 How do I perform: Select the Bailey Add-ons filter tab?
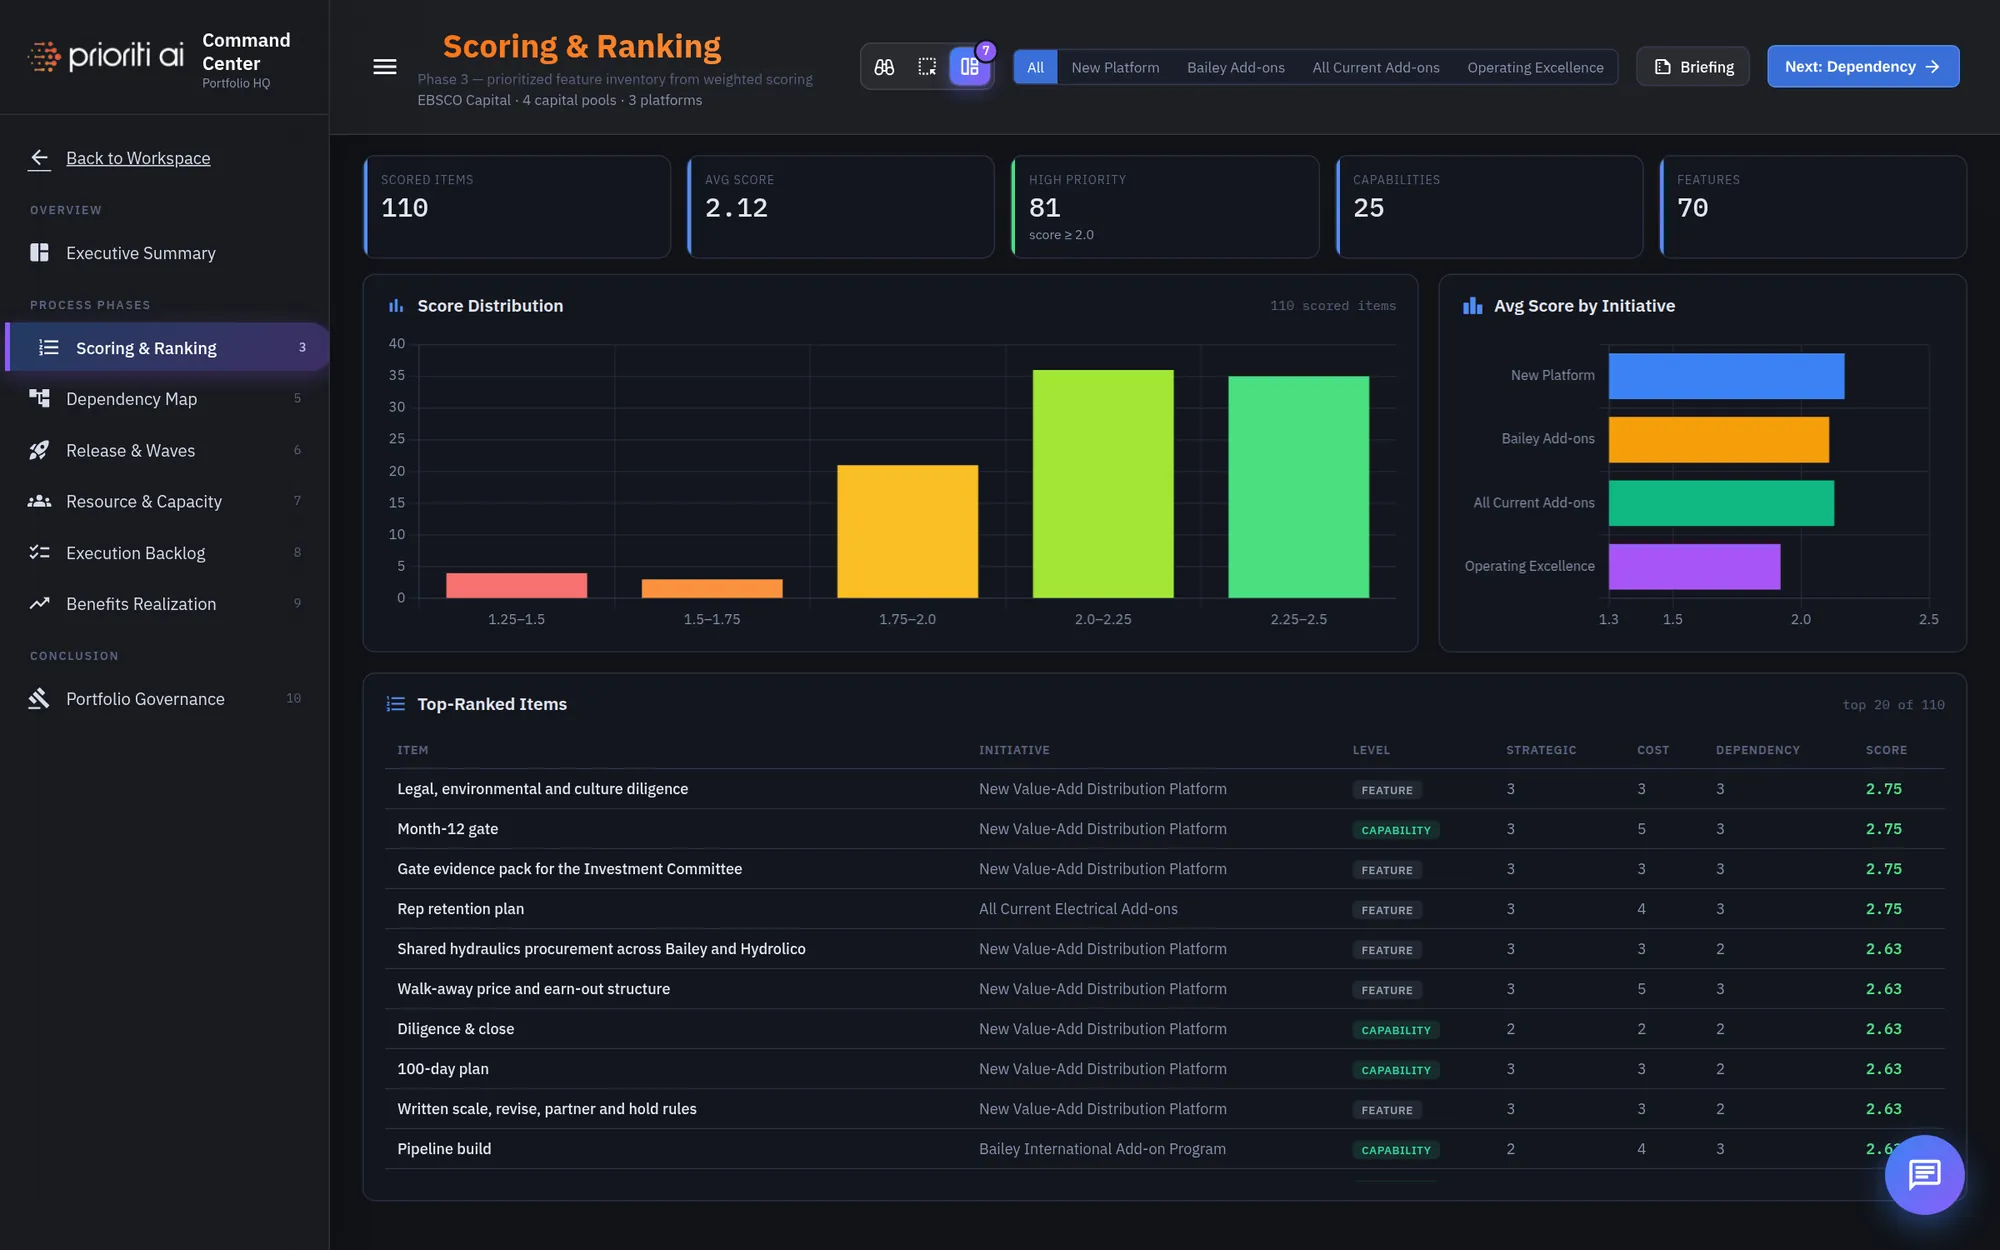point(1236,67)
